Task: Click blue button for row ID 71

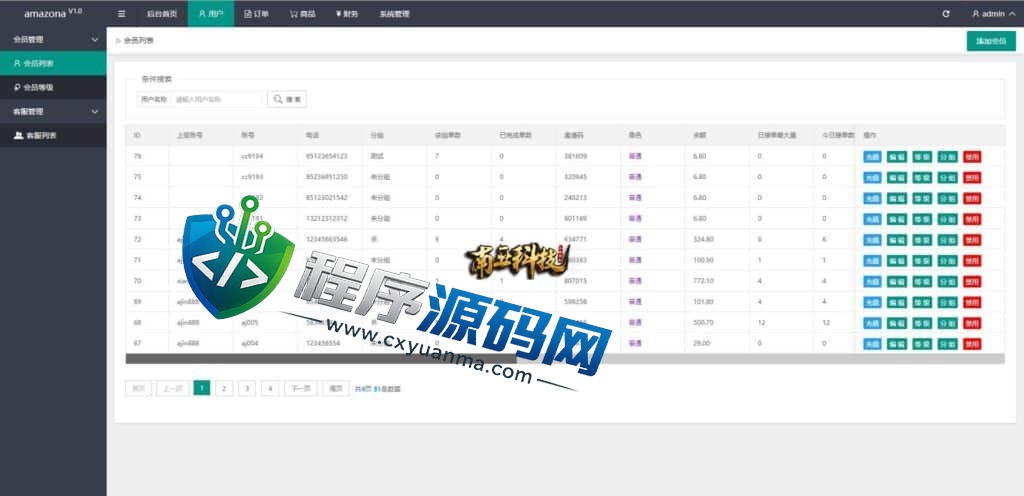Action: [x=872, y=261]
